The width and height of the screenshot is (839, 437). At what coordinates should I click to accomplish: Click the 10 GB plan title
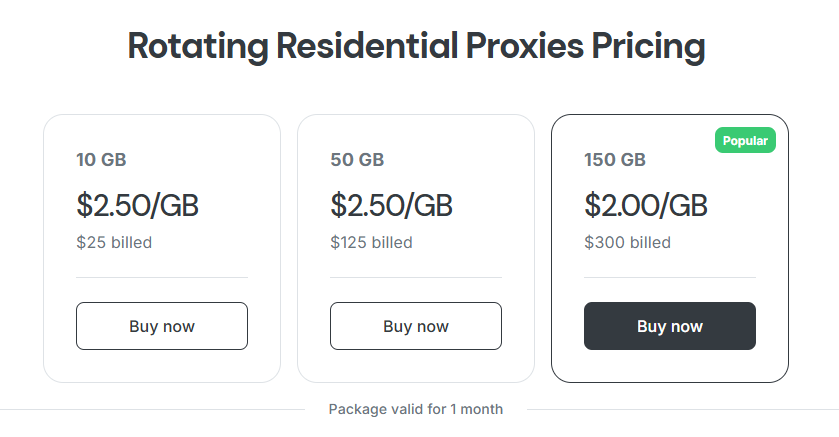(x=101, y=159)
